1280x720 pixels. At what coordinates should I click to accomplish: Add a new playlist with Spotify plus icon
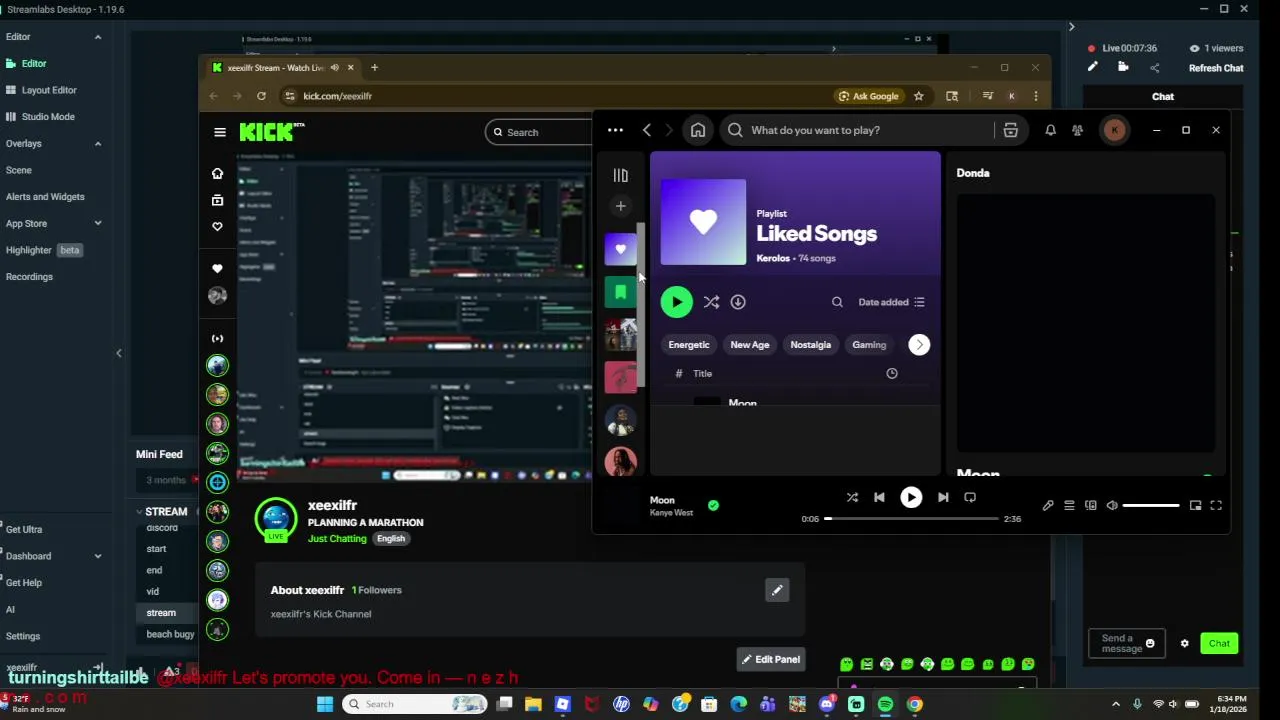click(x=620, y=206)
